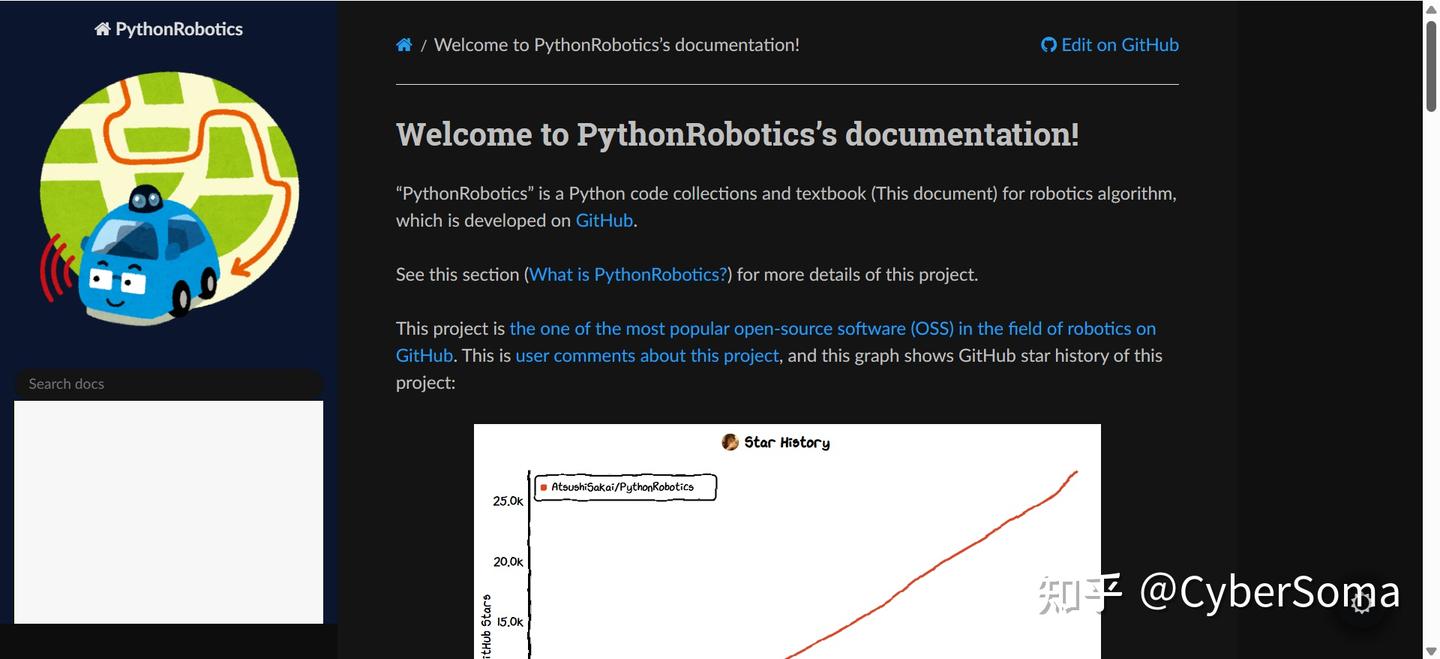The width and height of the screenshot is (1440, 659).
Task: Click the GitHub octocat icon in the header
Action: [x=1048, y=45]
